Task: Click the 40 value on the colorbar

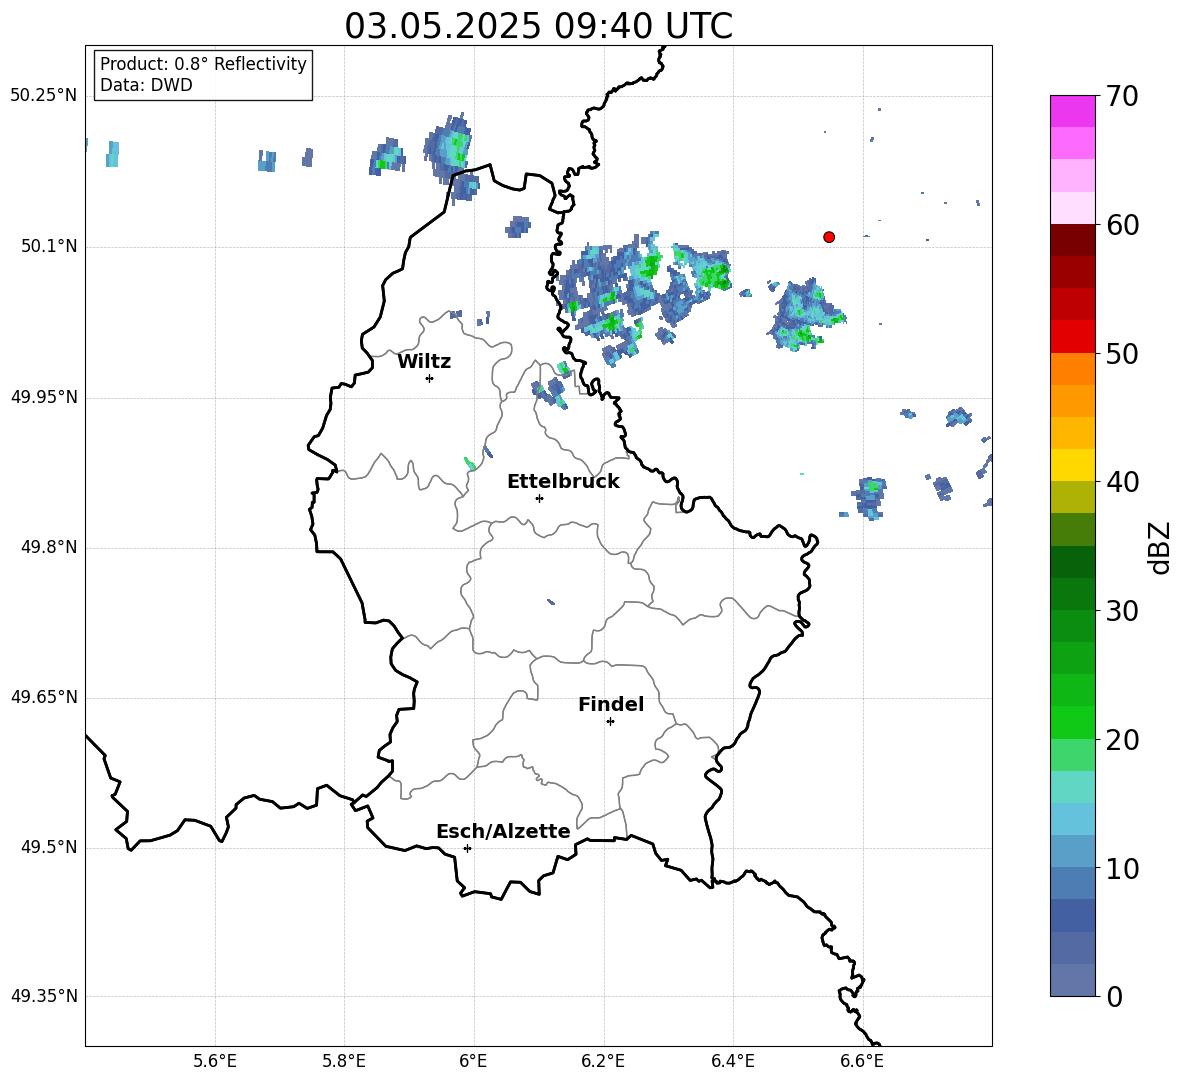Action: coord(1121,482)
